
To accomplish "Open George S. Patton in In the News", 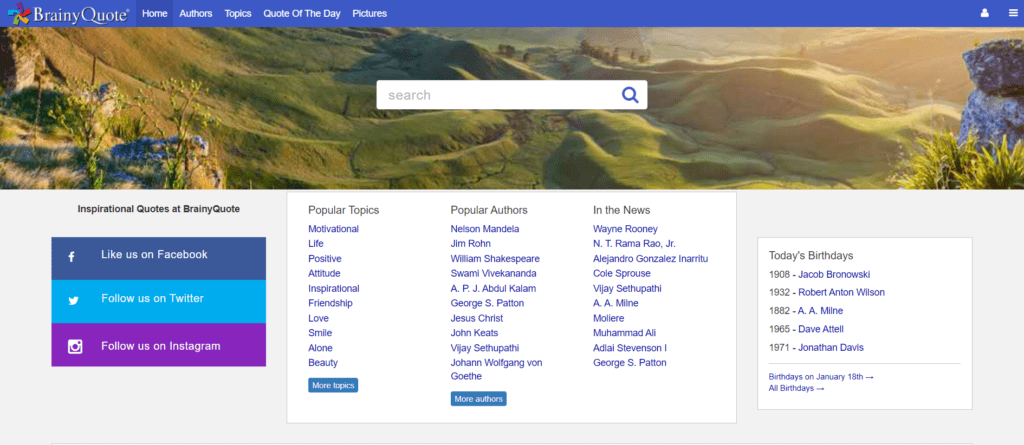I will [x=630, y=363].
